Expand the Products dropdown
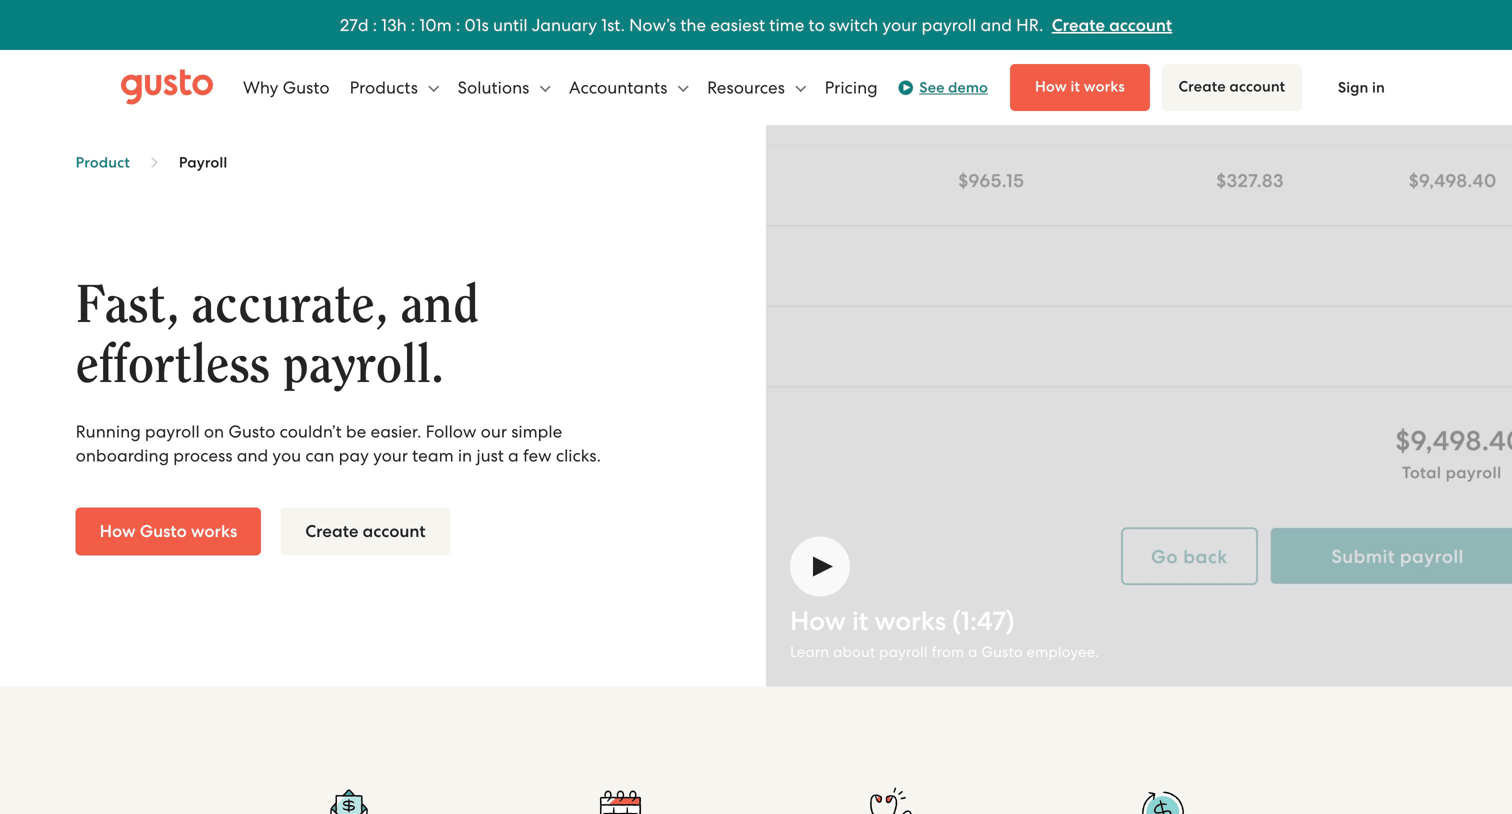The image size is (1512, 814). (394, 88)
